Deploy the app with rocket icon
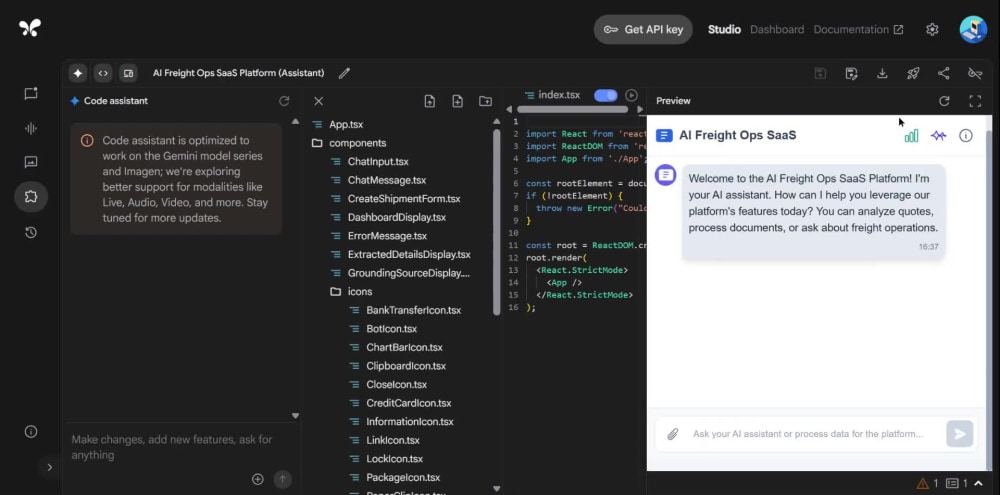Viewport: 1000px width, 495px height. [x=913, y=73]
